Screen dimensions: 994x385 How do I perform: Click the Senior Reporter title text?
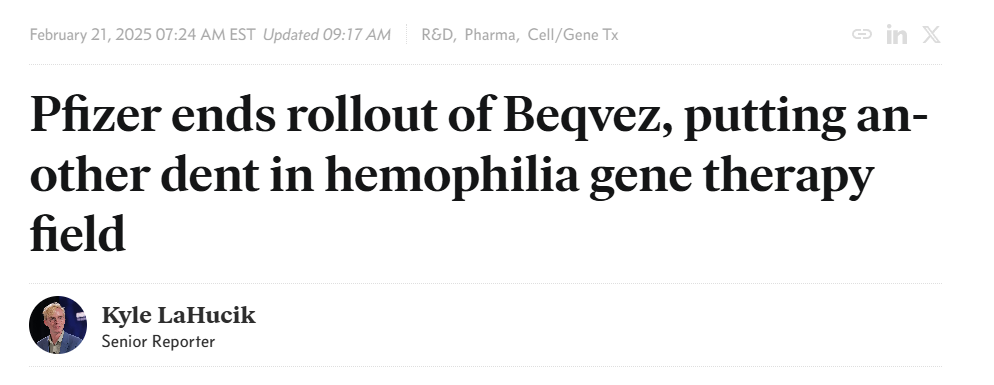(158, 342)
